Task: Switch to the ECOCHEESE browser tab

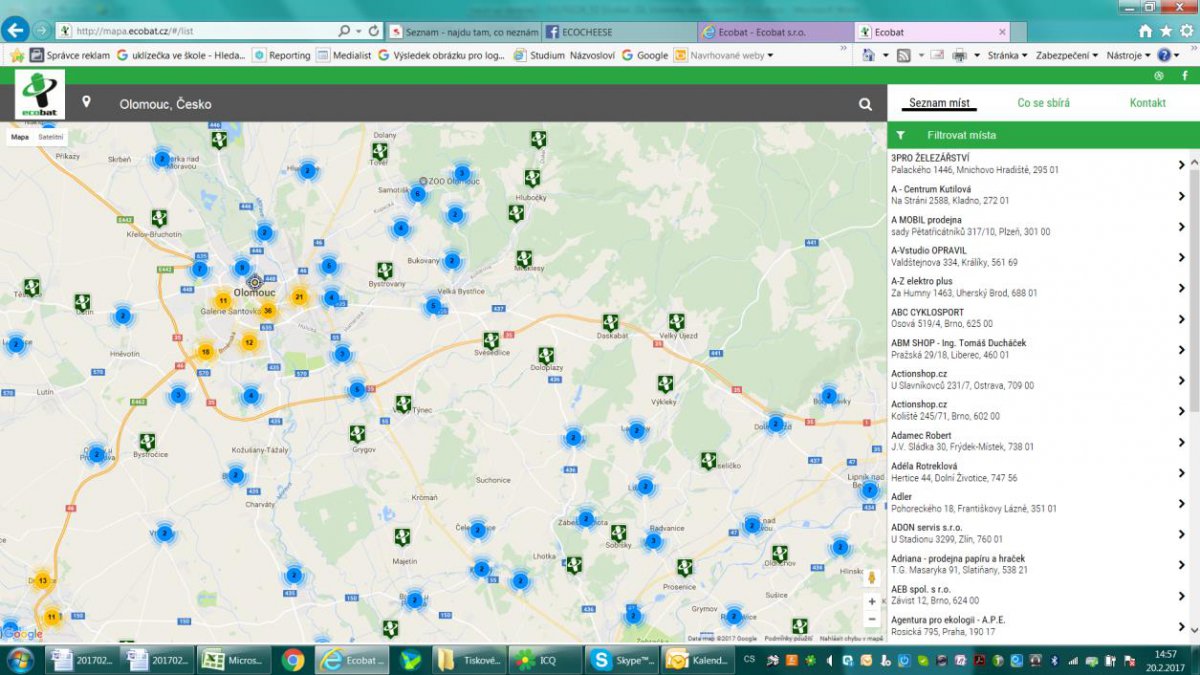Action: click(620, 32)
